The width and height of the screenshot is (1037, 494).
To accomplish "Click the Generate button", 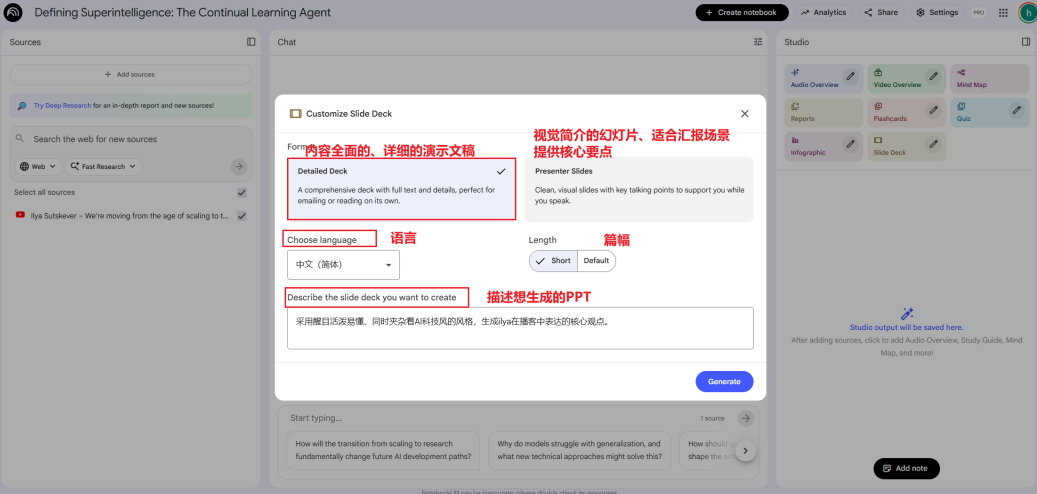I will coord(724,381).
